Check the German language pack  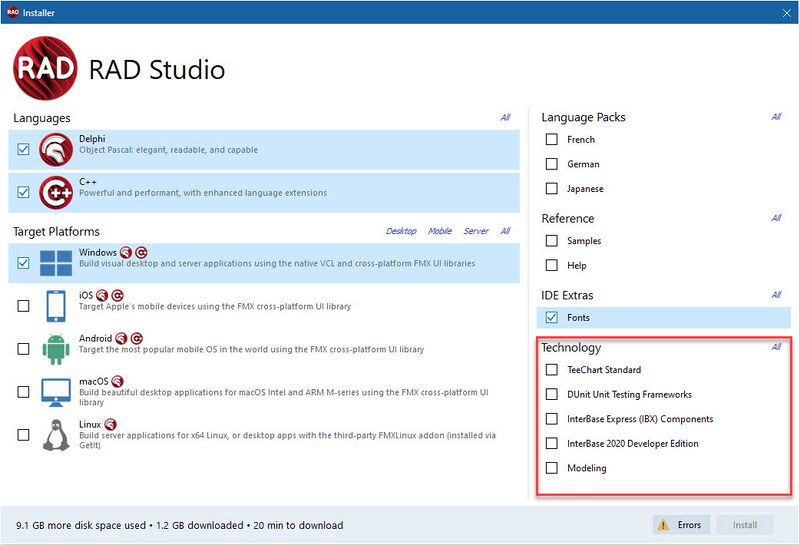coord(552,164)
